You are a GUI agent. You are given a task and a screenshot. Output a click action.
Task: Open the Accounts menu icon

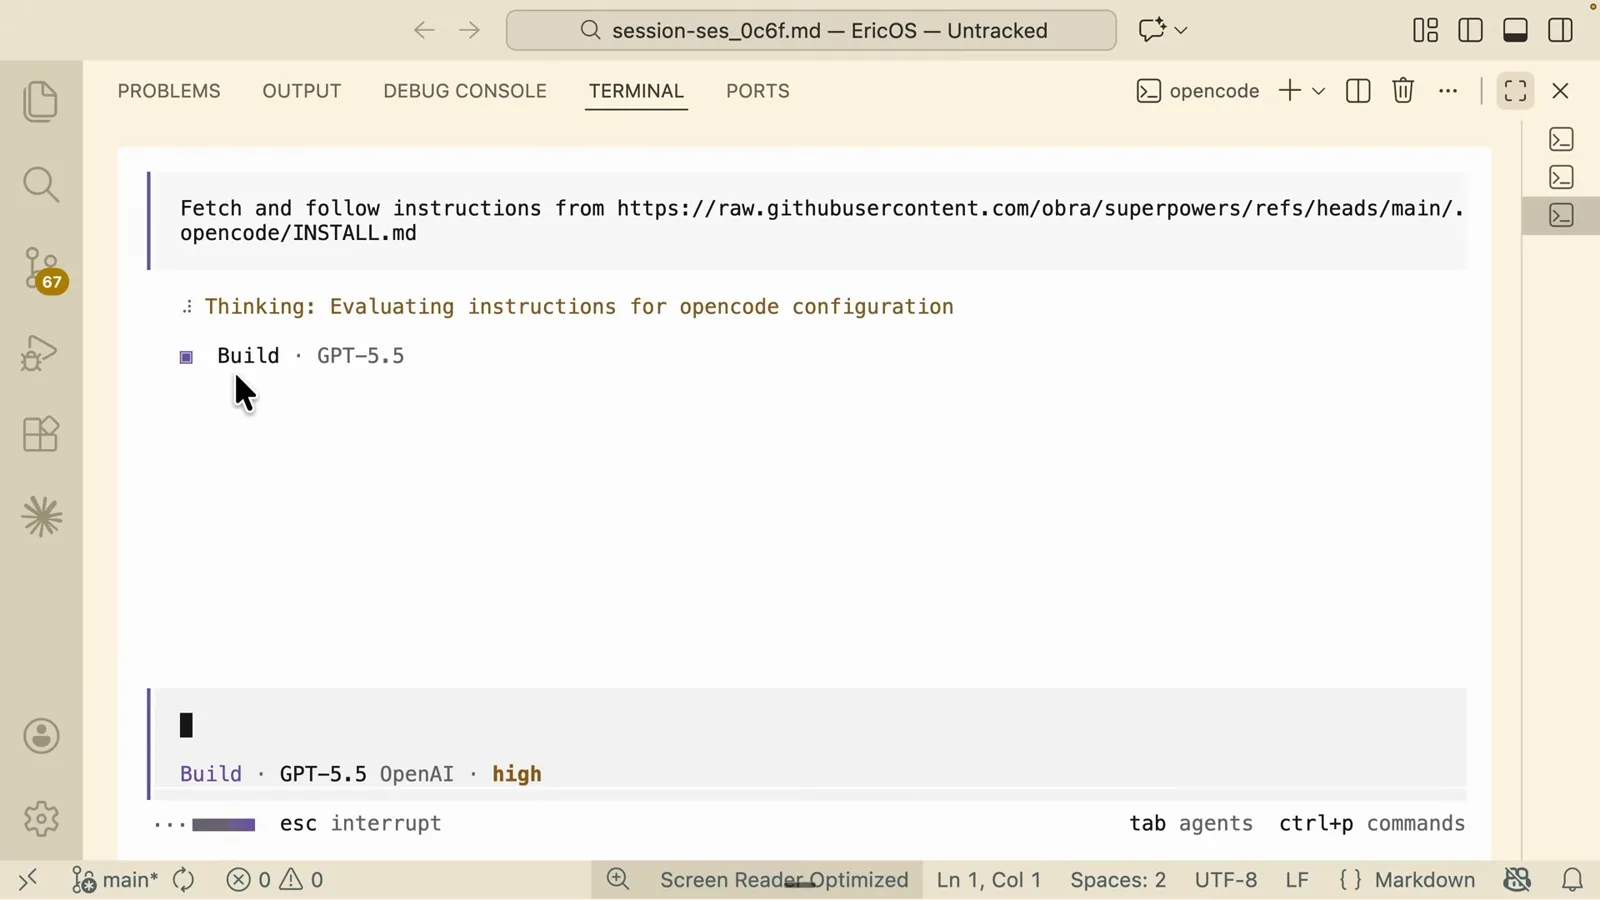tap(41, 736)
